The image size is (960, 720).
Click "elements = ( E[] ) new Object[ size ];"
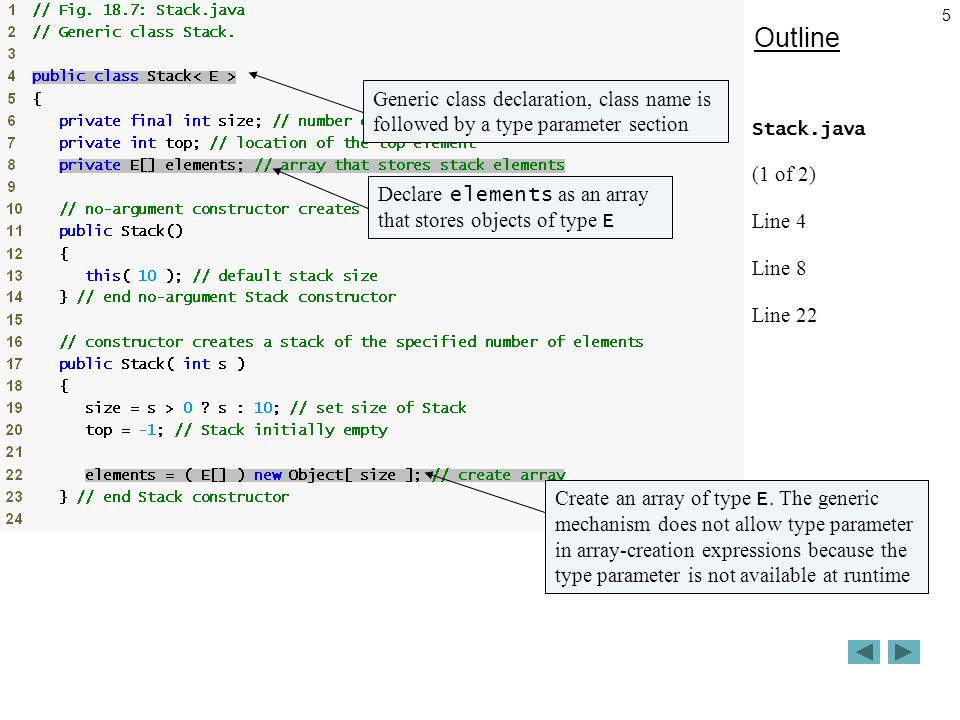pyautogui.click(x=253, y=474)
